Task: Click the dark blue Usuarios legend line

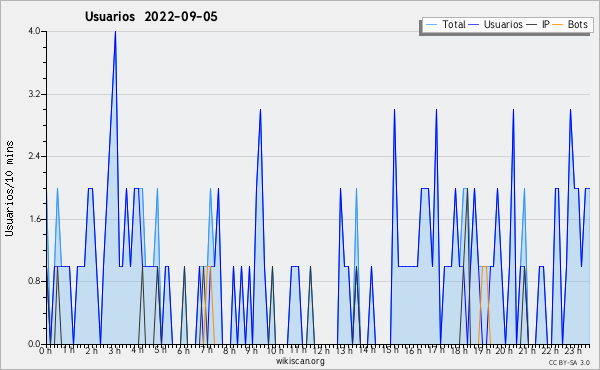Action: coord(474,25)
